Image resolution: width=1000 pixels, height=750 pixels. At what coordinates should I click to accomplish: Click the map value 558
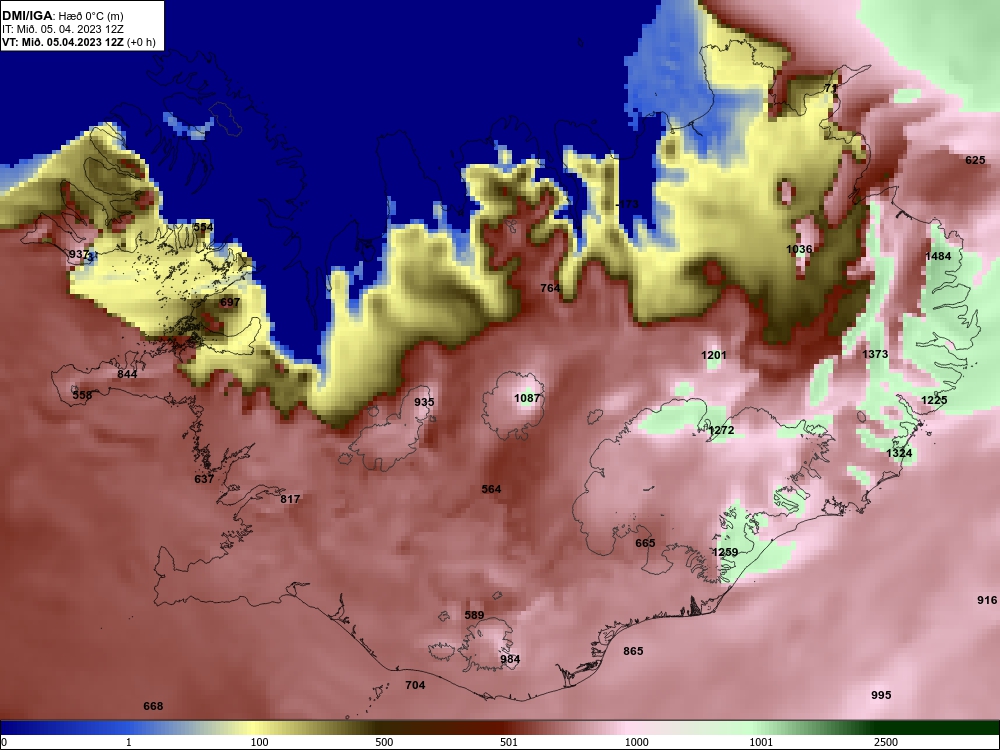coord(82,395)
